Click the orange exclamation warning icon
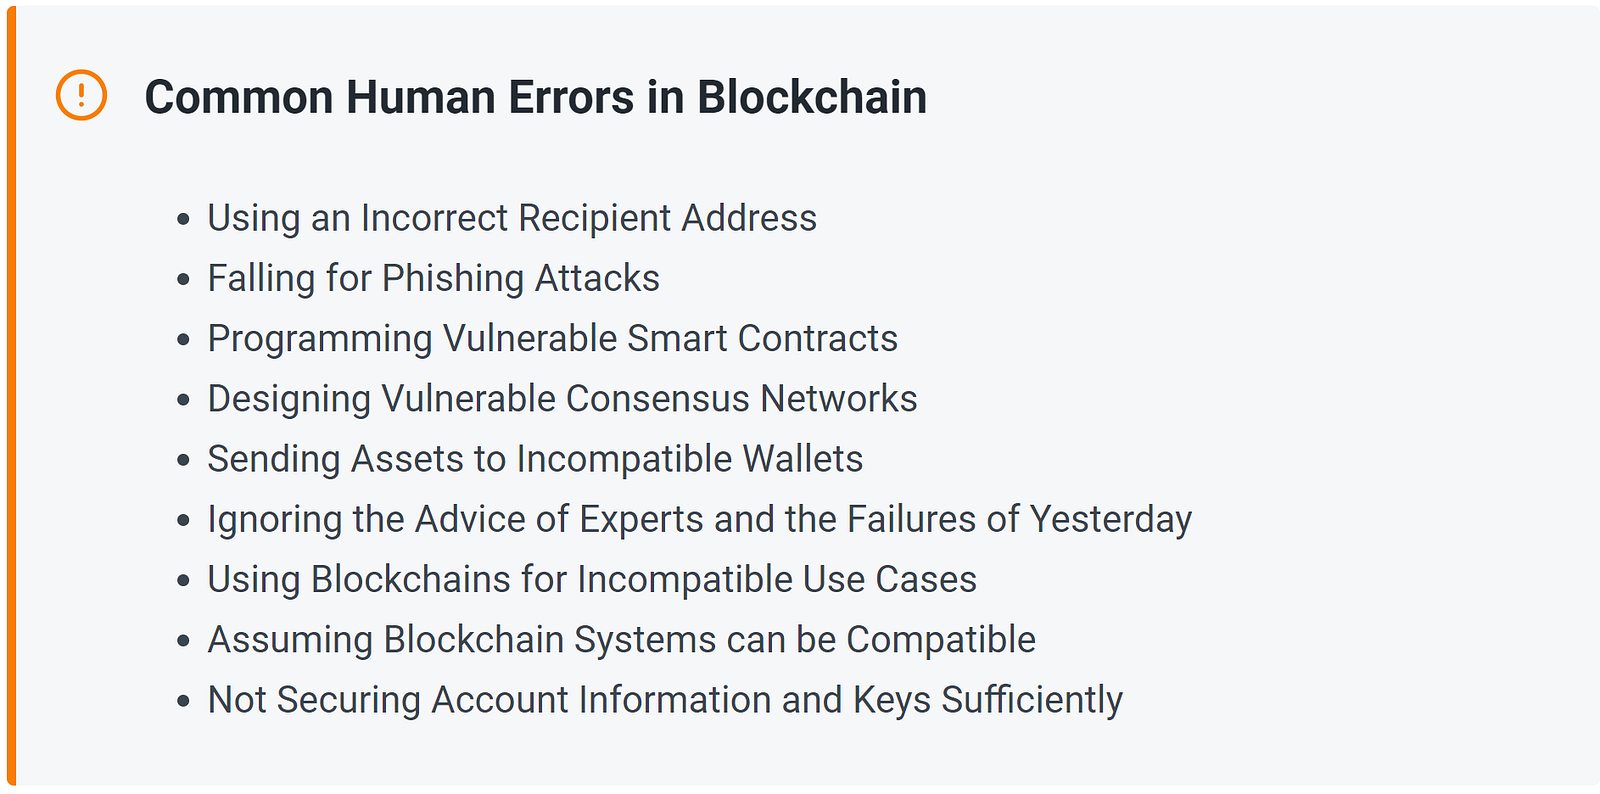 [81, 96]
